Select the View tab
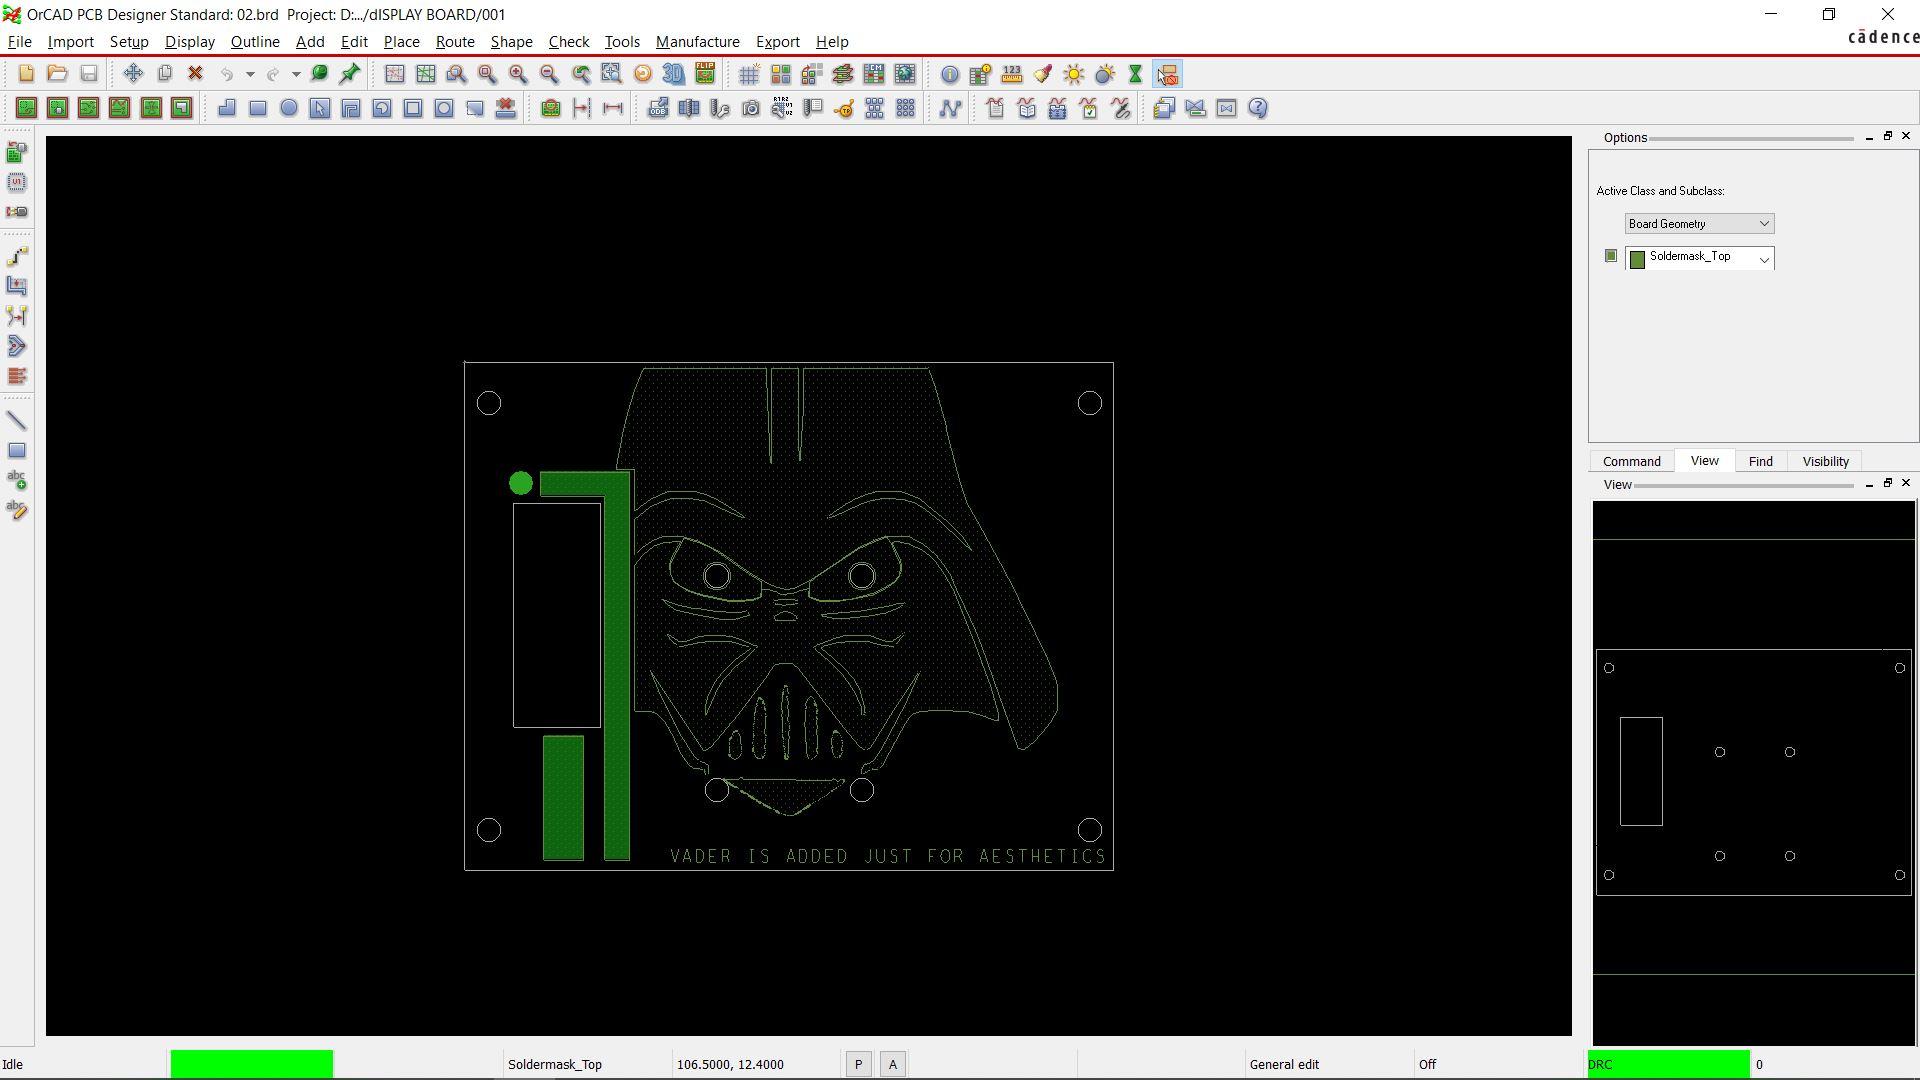Image resolution: width=1920 pixels, height=1080 pixels. 1704,461
